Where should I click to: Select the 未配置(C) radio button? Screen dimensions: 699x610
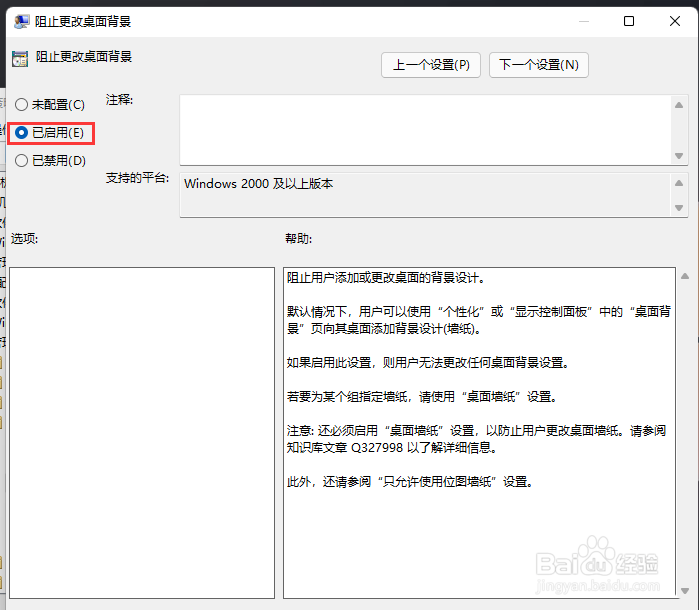click(x=49, y=105)
